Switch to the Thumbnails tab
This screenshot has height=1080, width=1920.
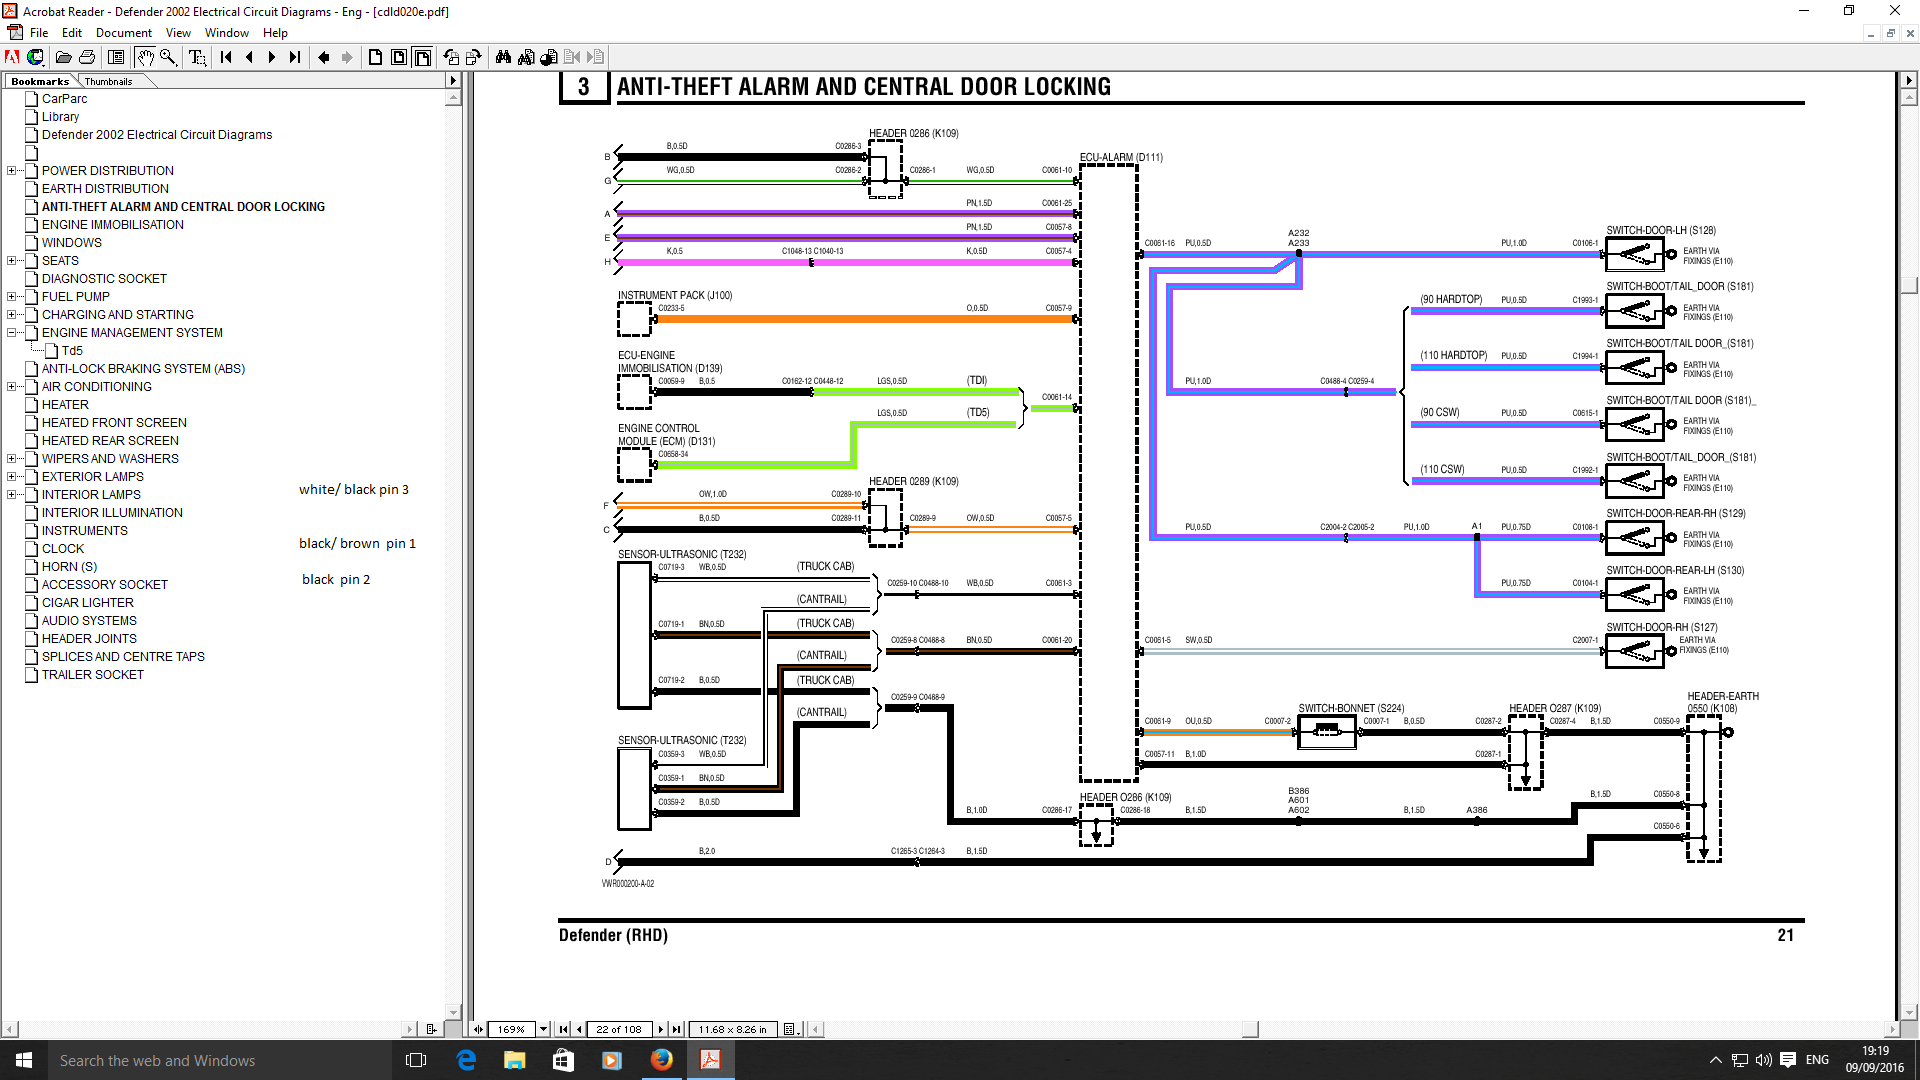[x=108, y=81]
